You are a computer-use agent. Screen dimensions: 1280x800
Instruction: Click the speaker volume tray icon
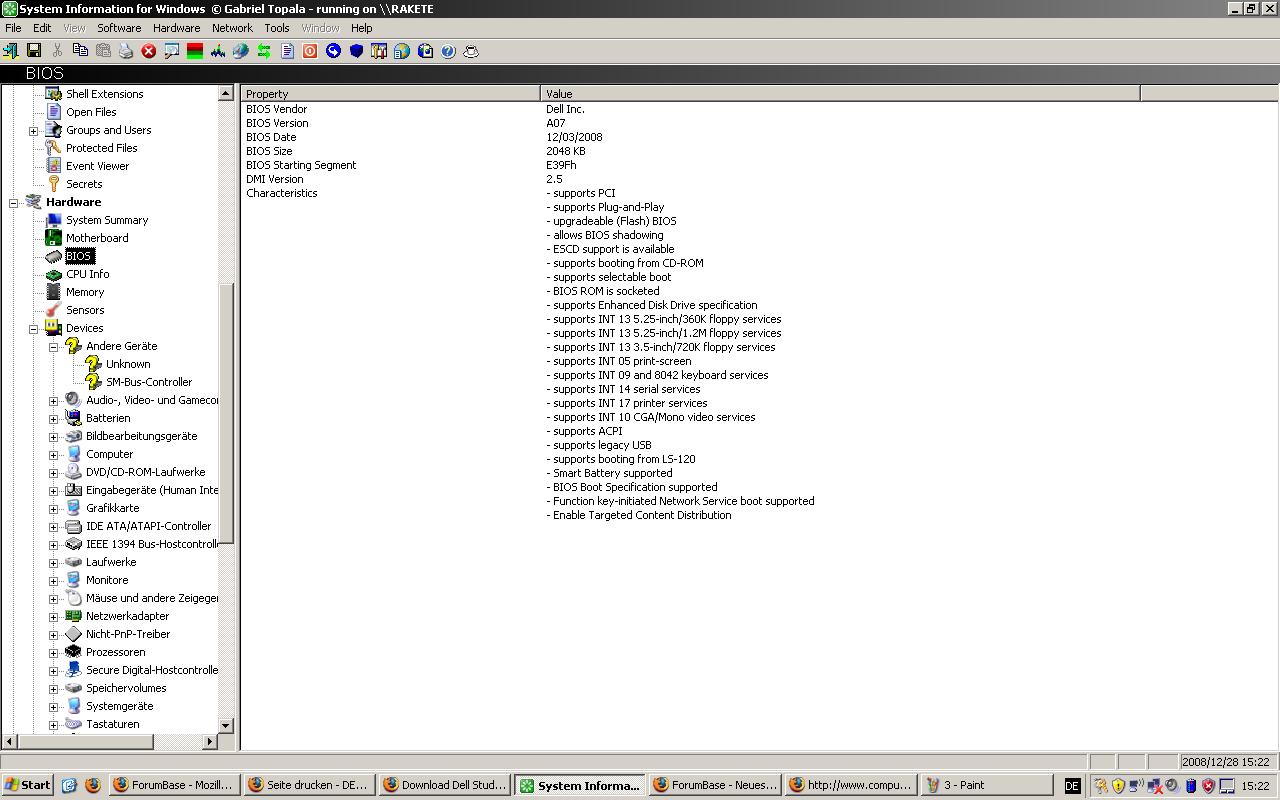(1172, 786)
